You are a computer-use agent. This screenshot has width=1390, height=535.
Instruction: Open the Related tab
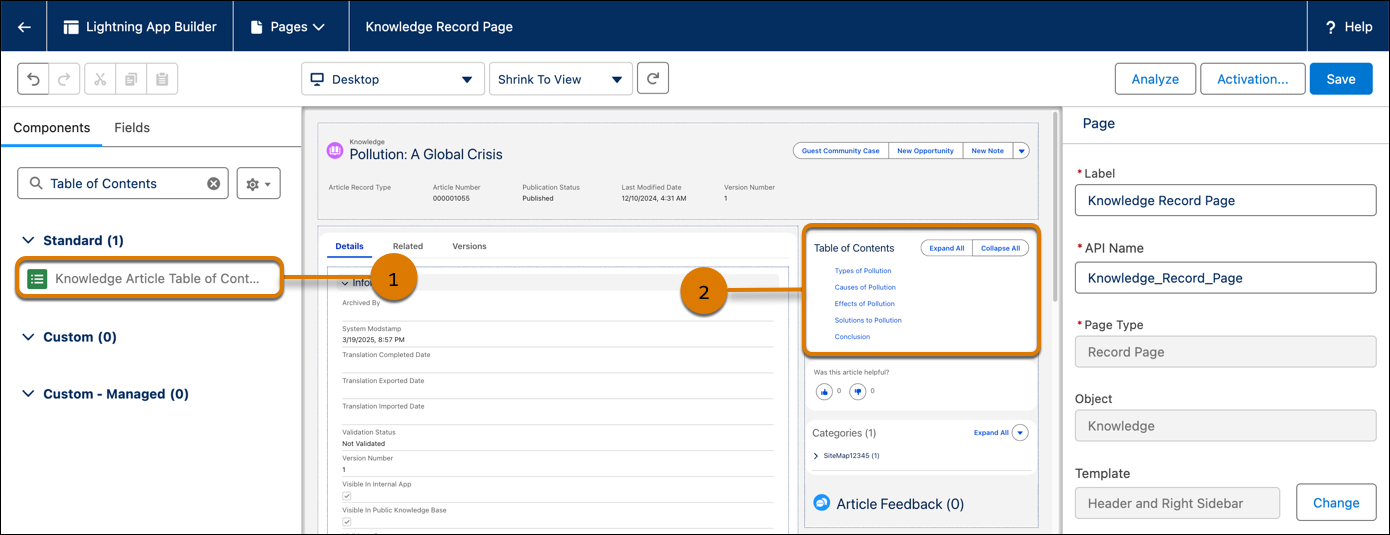click(407, 246)
